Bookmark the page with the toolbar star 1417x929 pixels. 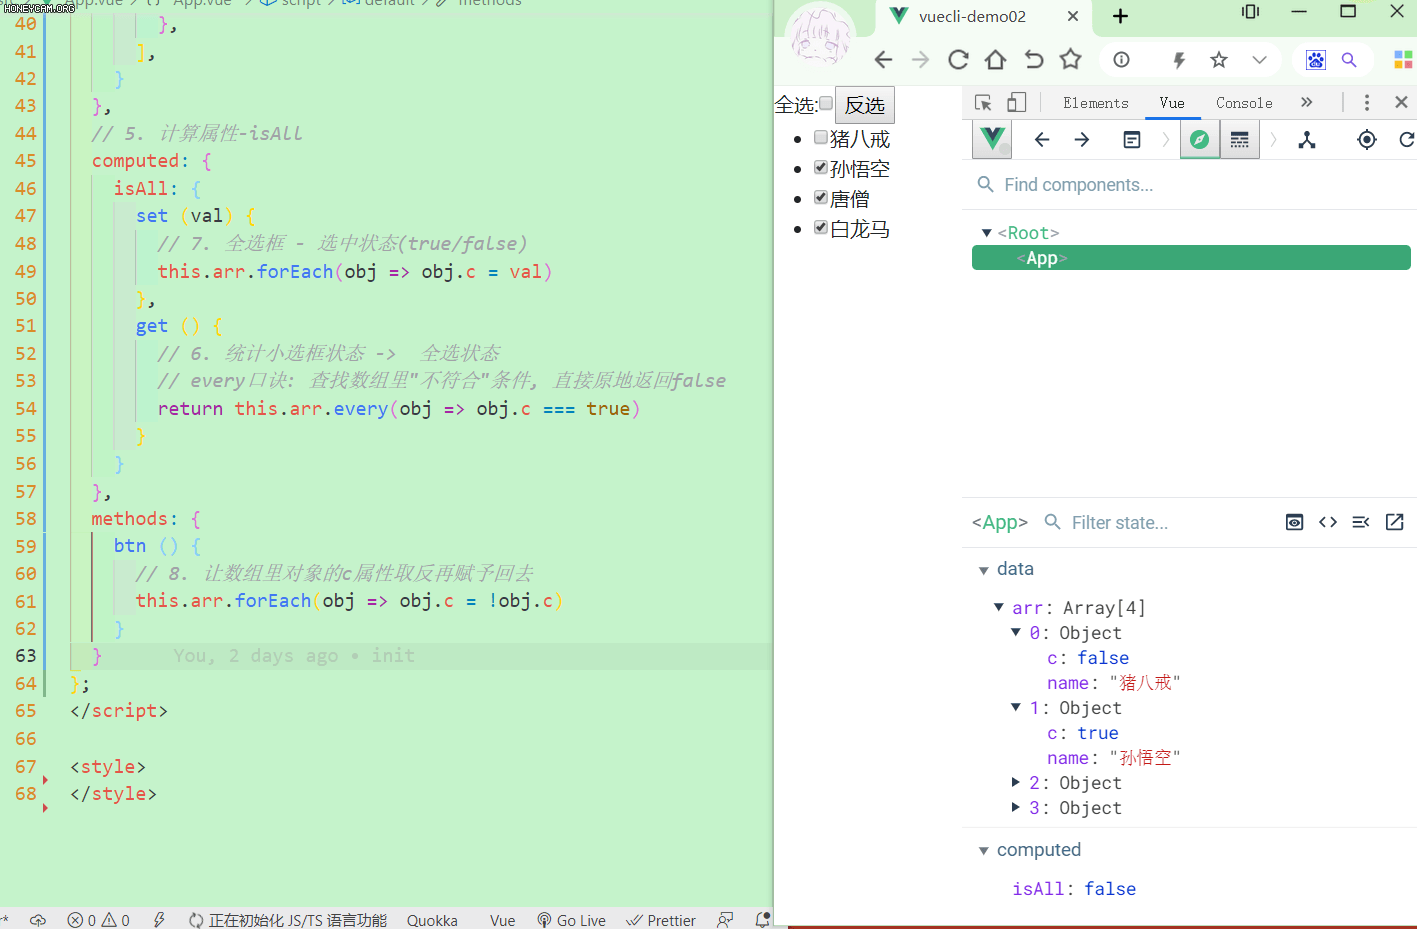click(x=1071, y=60)
